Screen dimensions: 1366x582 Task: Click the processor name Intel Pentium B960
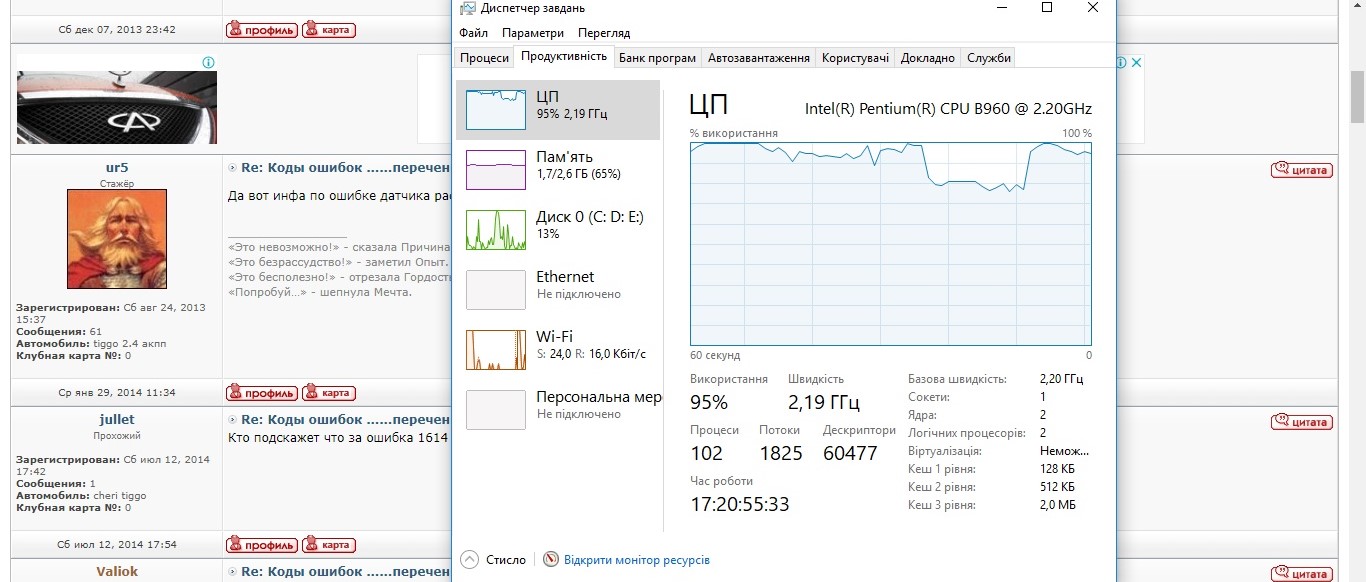pos(948,108)
